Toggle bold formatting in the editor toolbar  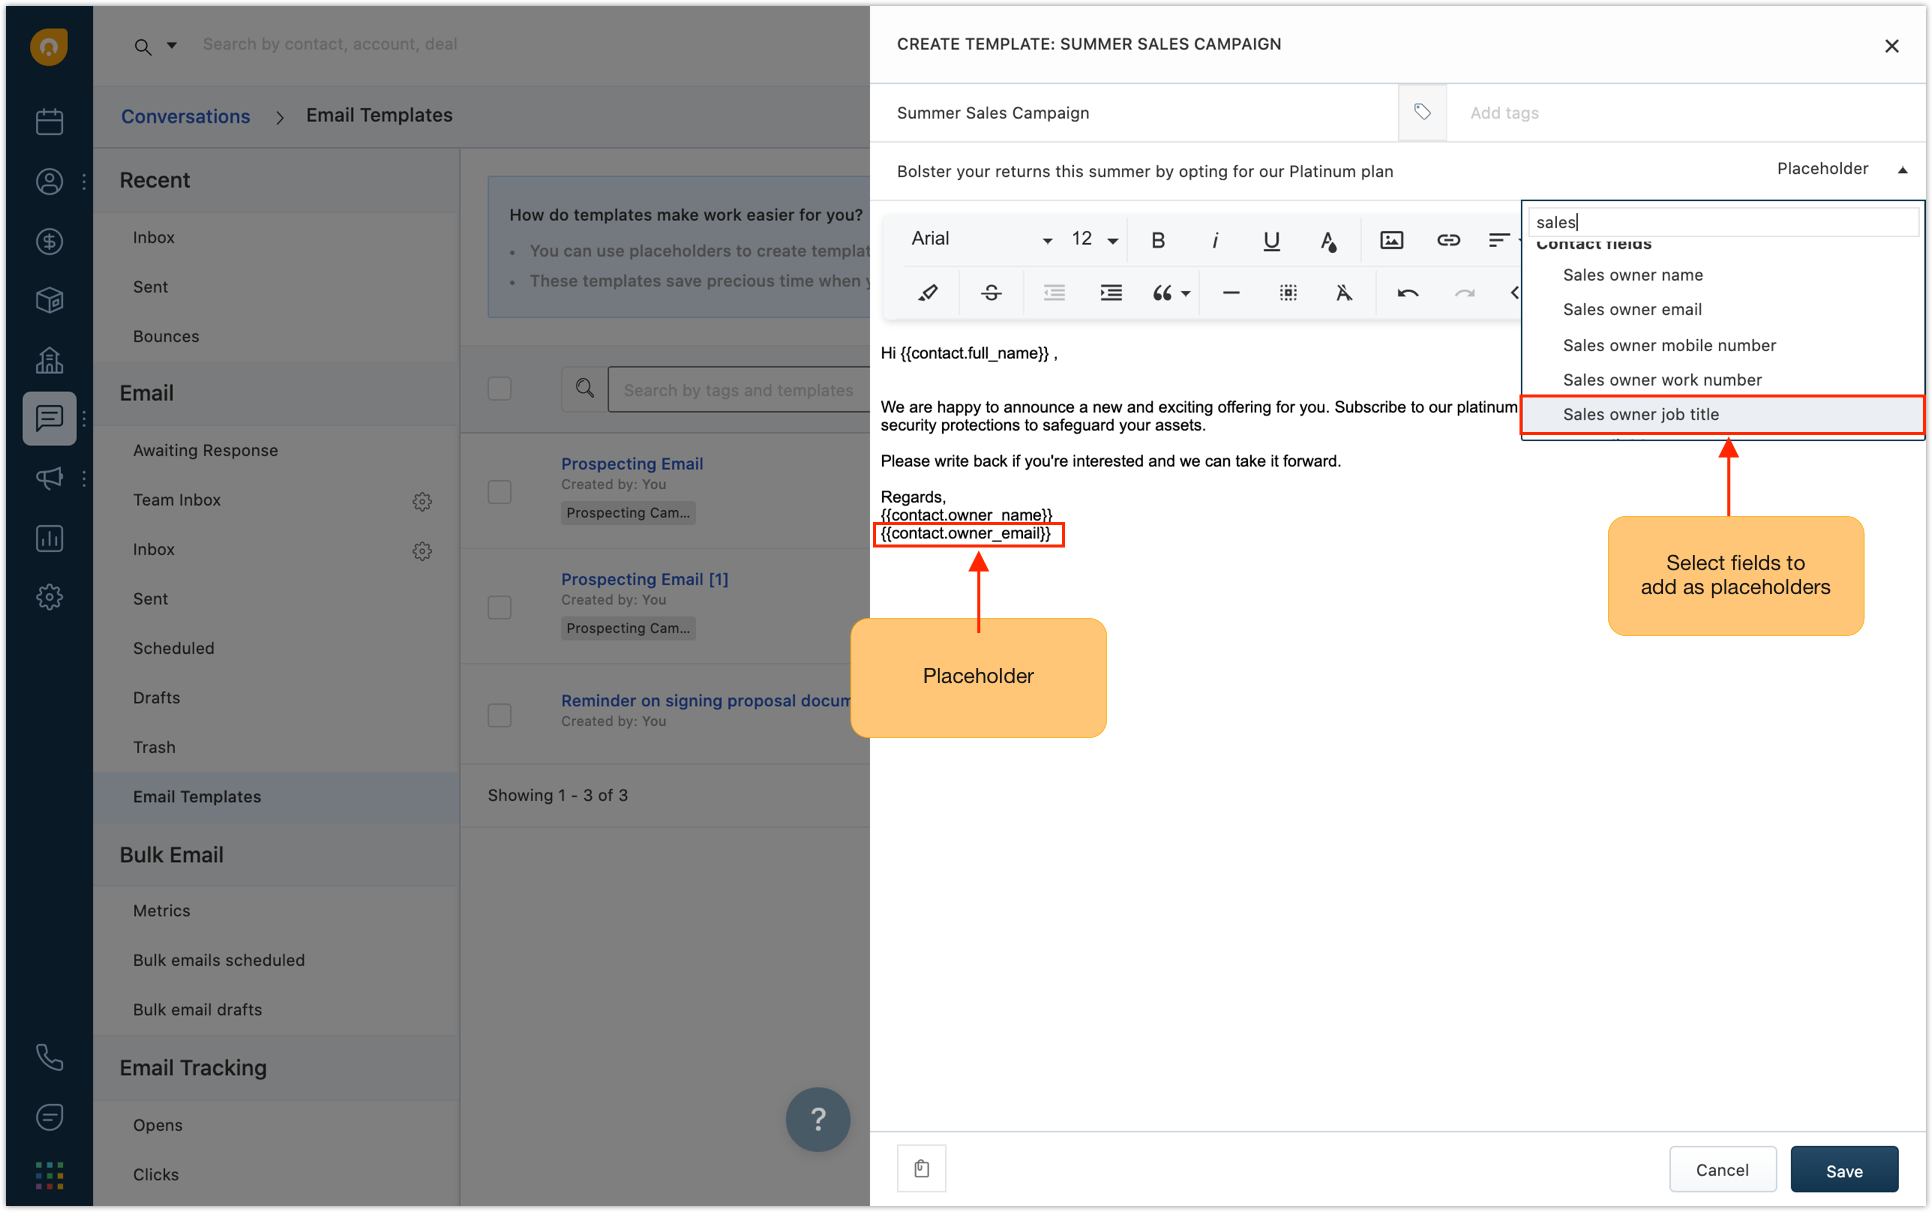click(x=1158, y=240)
